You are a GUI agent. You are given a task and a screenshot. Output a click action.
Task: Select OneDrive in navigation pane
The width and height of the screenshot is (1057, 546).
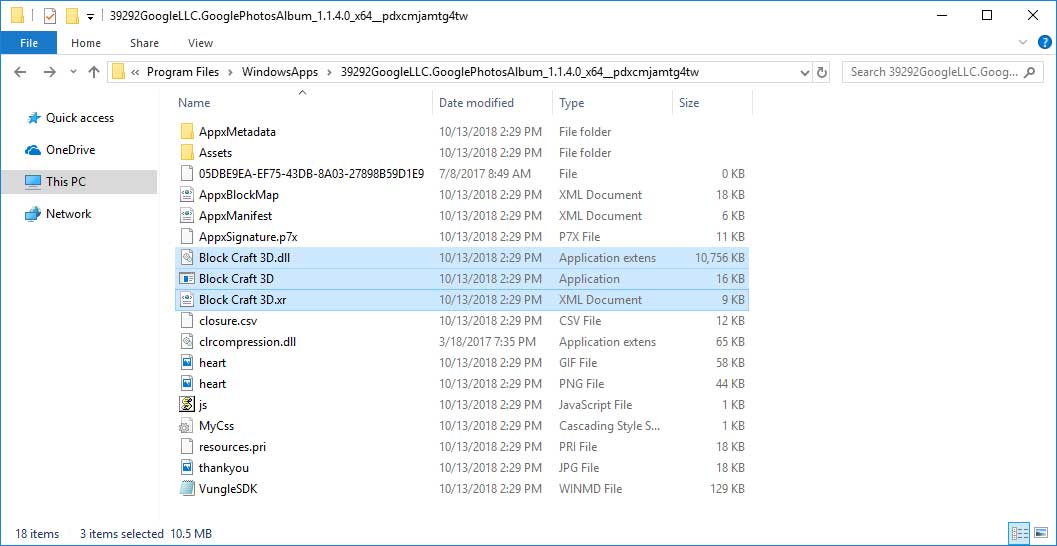point(70,150)
